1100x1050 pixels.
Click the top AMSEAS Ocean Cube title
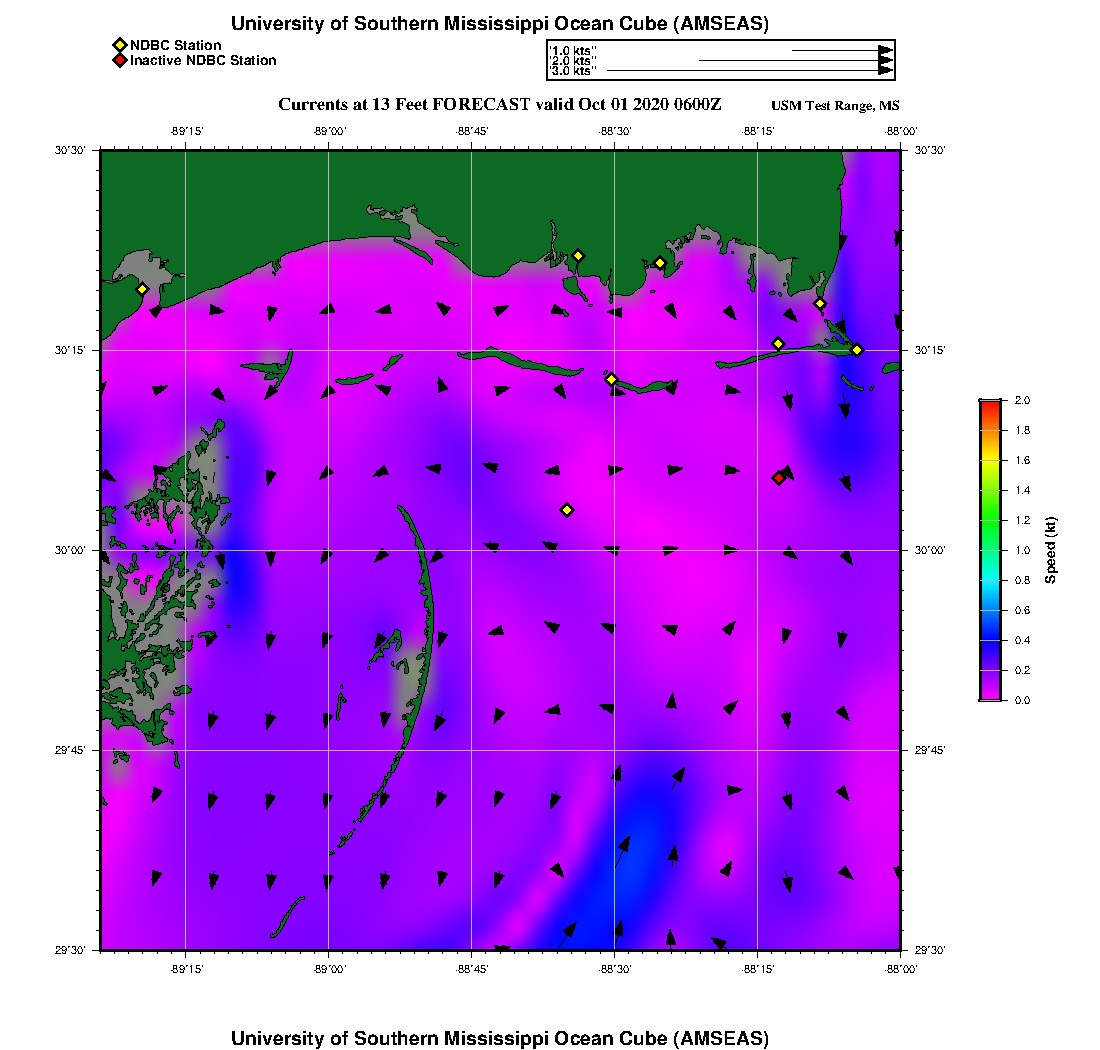pyautogui.click(x=499, y=24)
